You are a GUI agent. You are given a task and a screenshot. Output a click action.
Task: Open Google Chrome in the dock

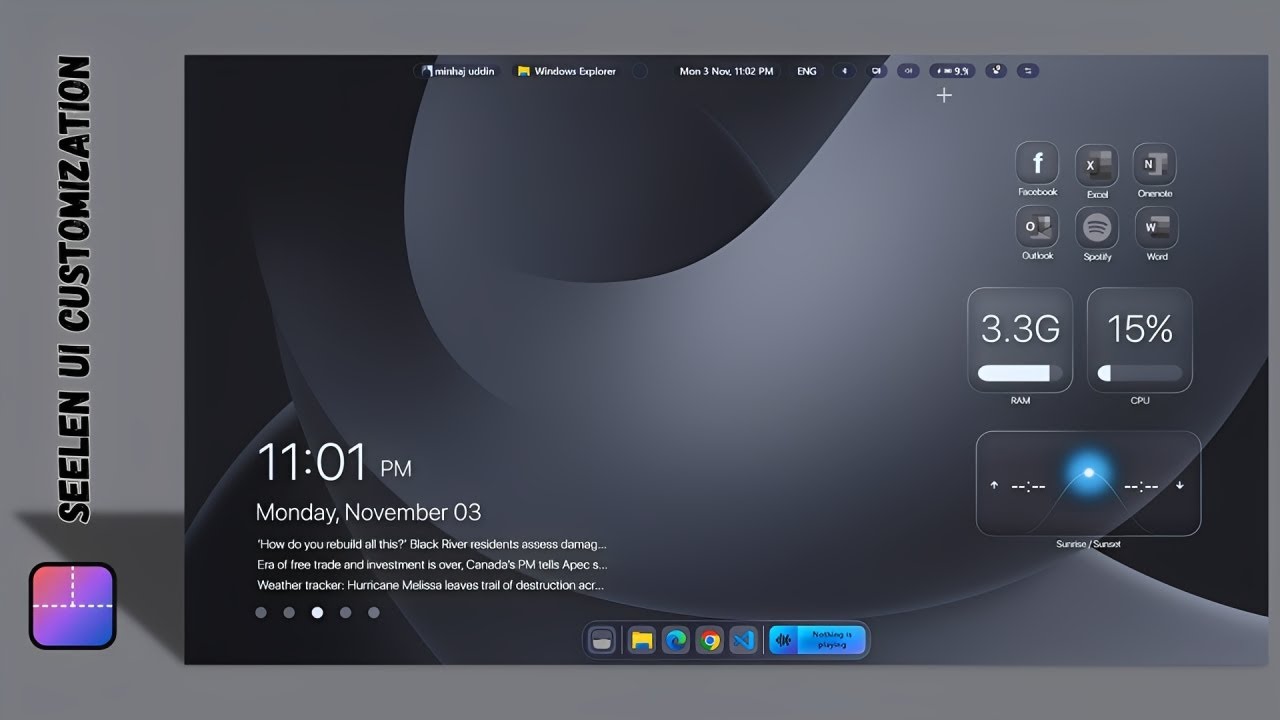pos(710,641)
